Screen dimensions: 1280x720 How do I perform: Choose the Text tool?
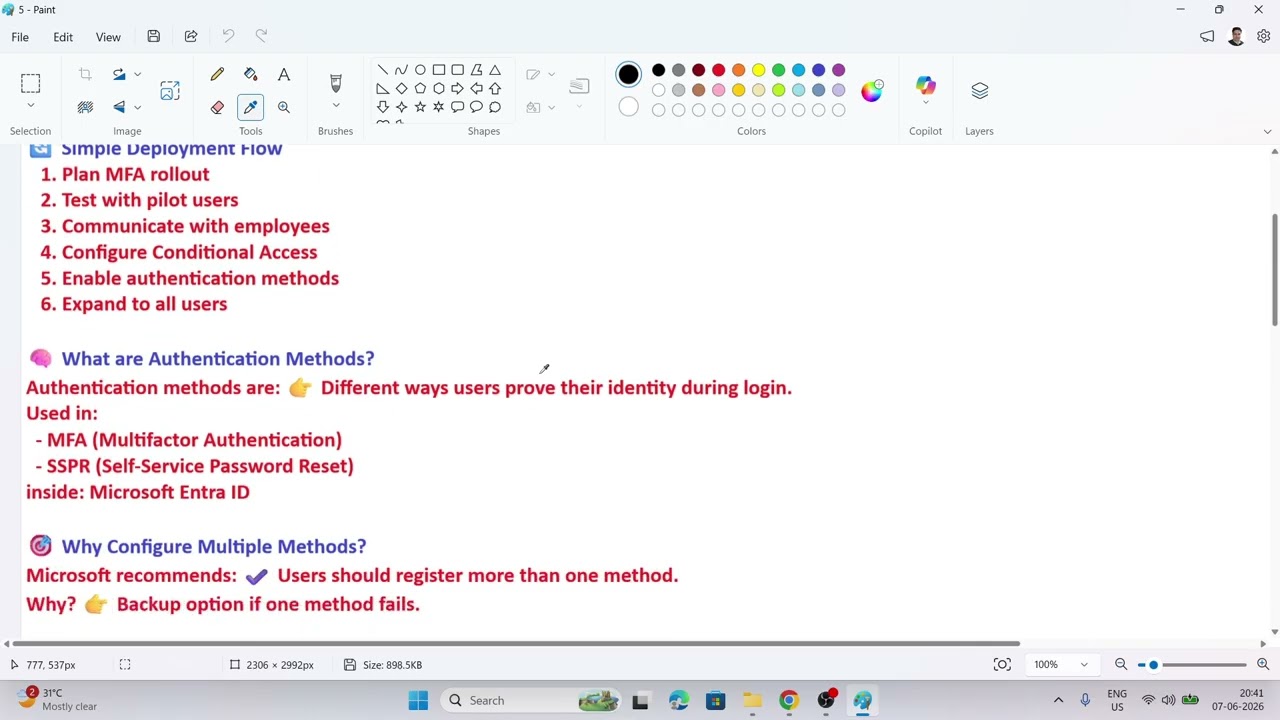(x=284, y=75)
